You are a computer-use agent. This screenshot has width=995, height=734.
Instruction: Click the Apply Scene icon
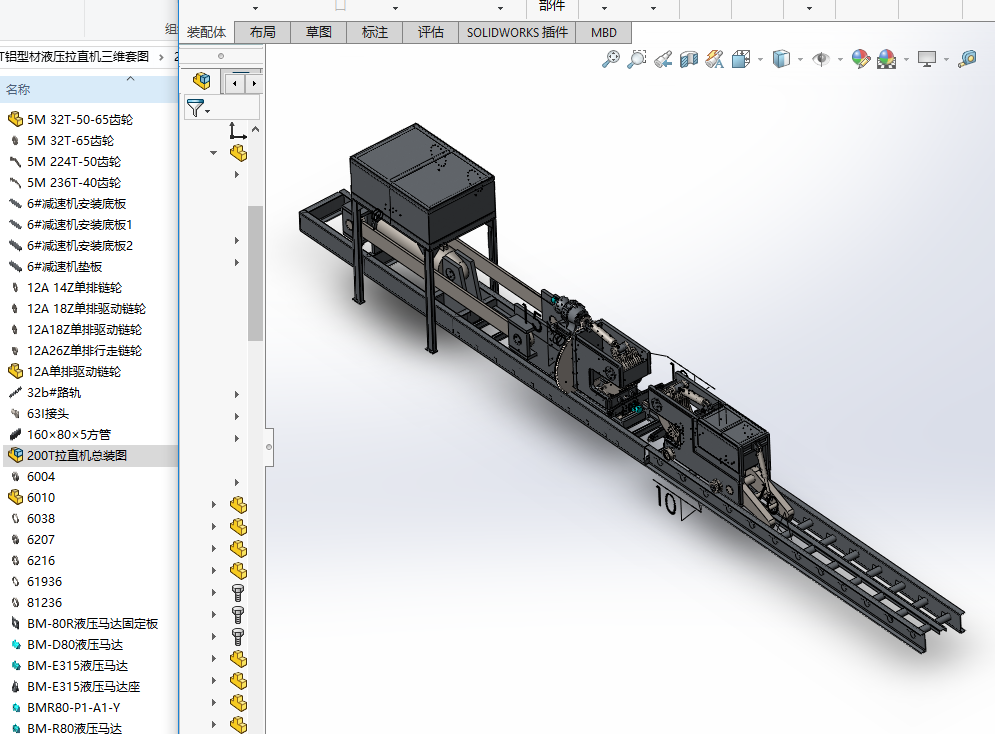pos(886,60)
